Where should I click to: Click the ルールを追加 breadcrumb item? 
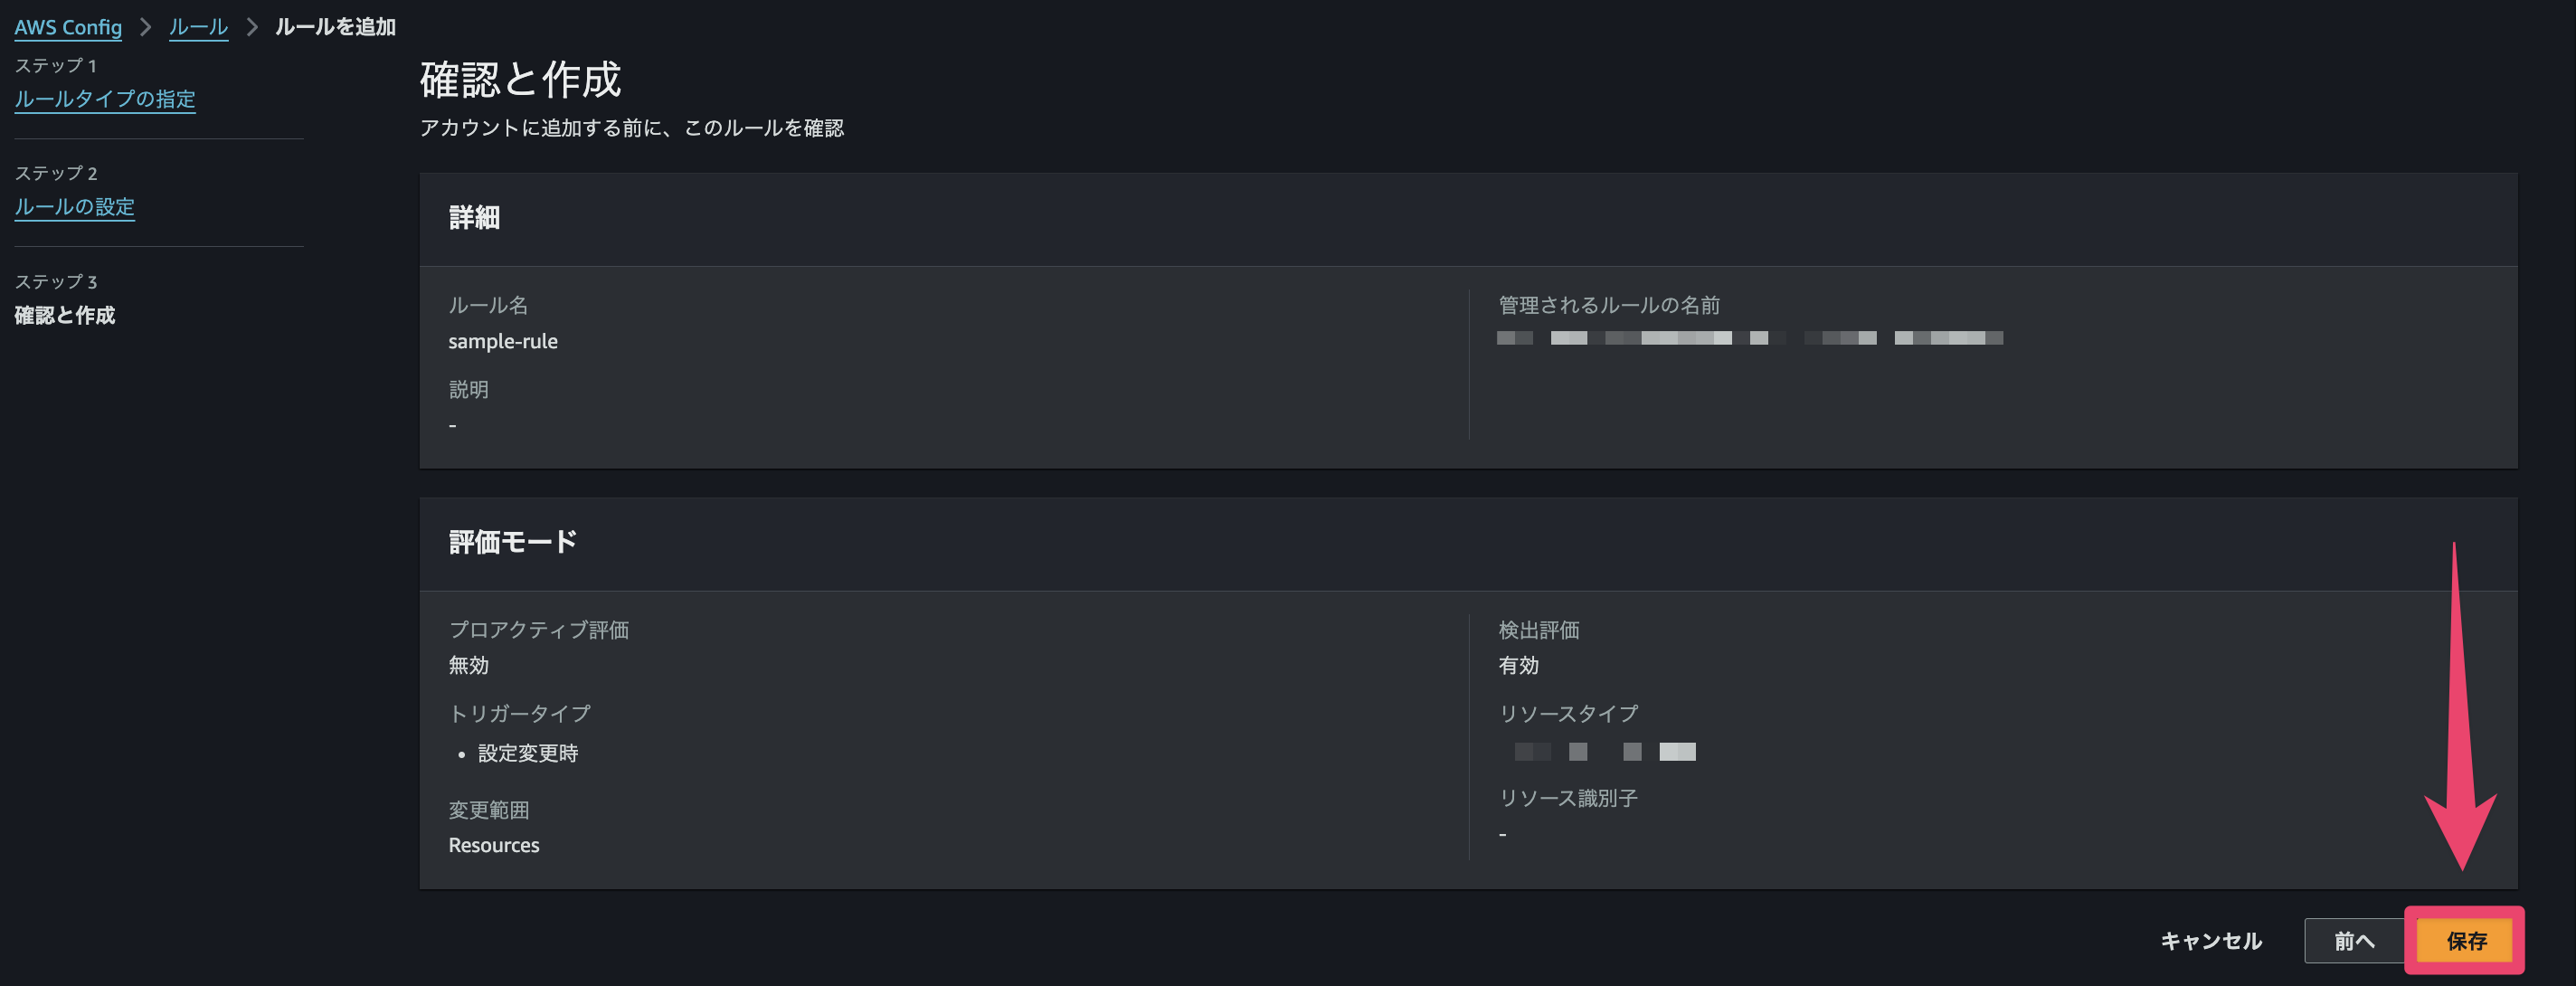pyautogui.click(x=335, y=27)
